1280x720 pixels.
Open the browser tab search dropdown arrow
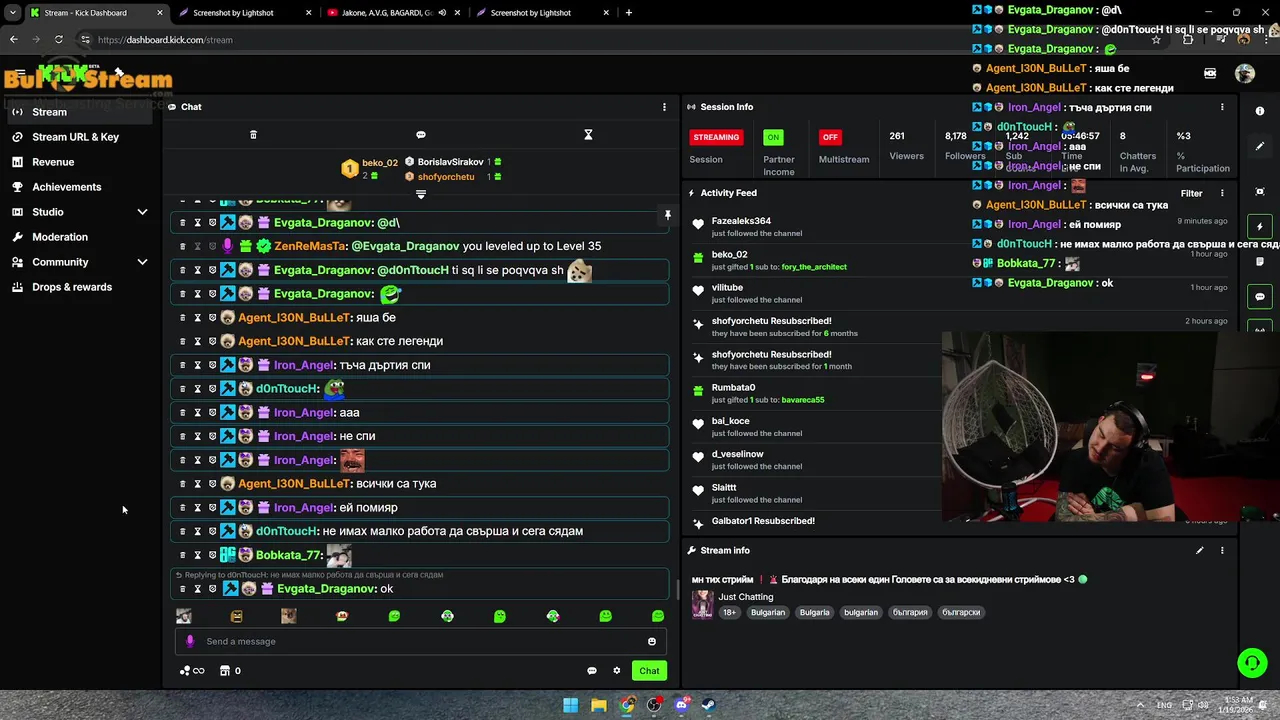click(x=12, y=13)
